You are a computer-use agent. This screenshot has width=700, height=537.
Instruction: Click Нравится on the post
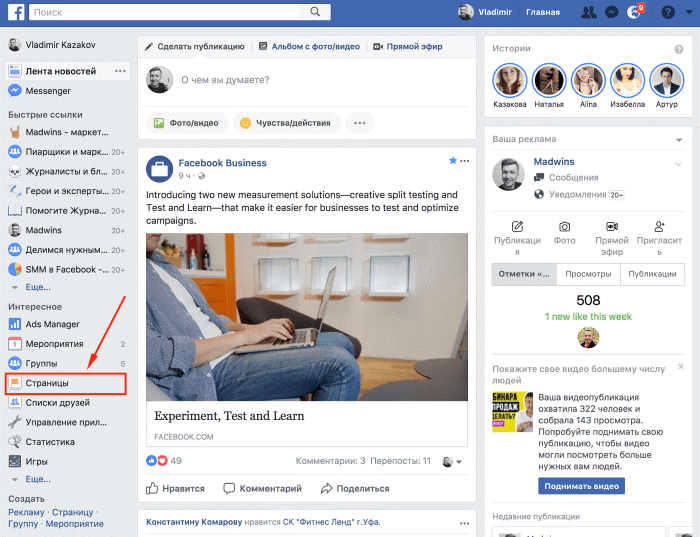[175, 488]
